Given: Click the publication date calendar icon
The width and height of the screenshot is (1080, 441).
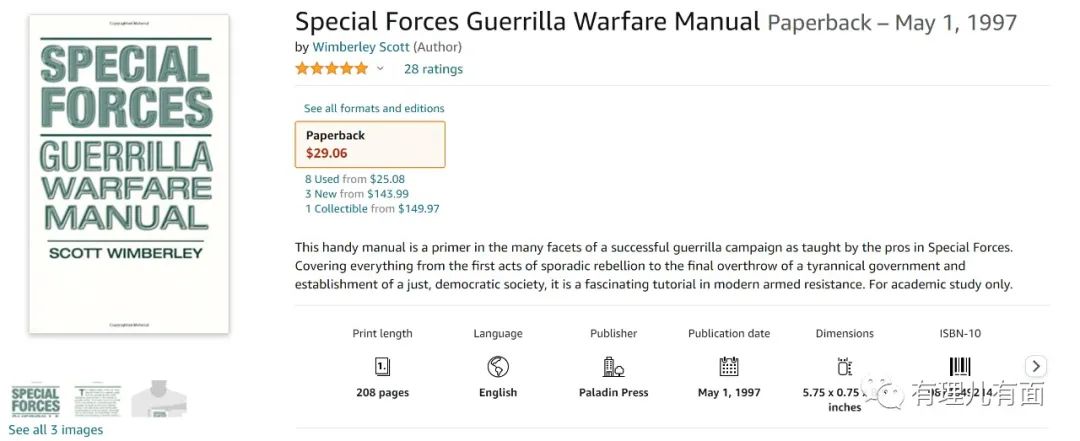Looking at the screenshot, I should (x=729, y=366).
